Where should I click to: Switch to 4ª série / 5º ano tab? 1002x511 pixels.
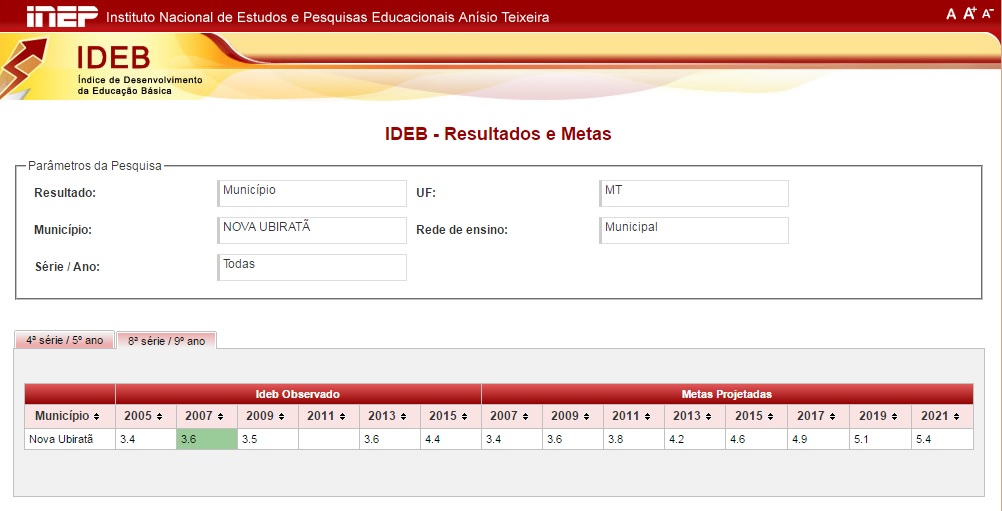[x=65, y=340]
